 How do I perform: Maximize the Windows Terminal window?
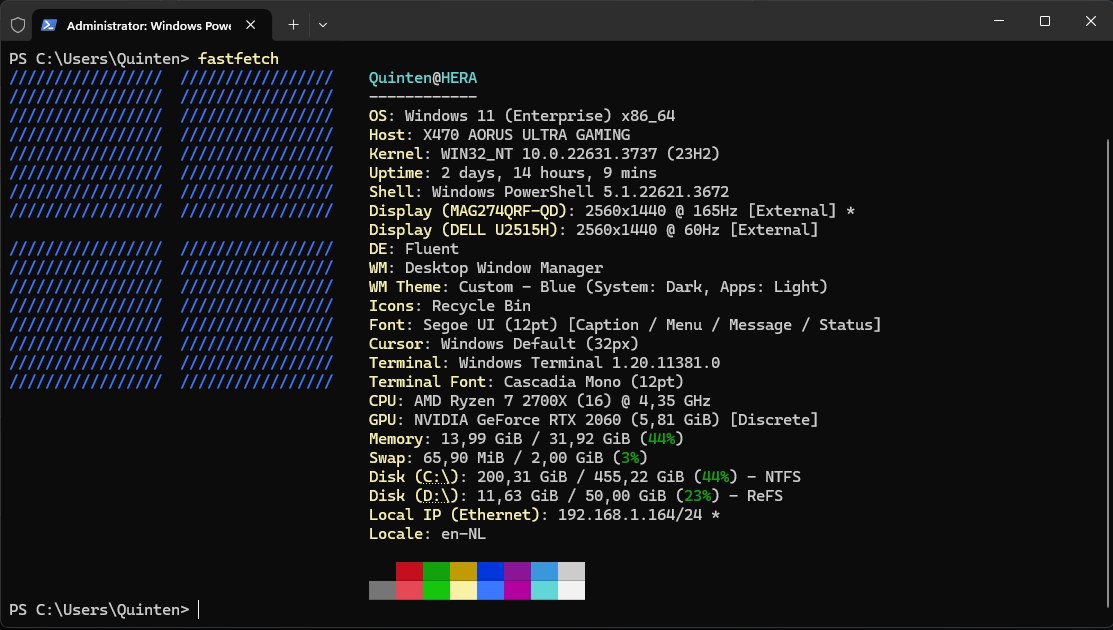1044,21
